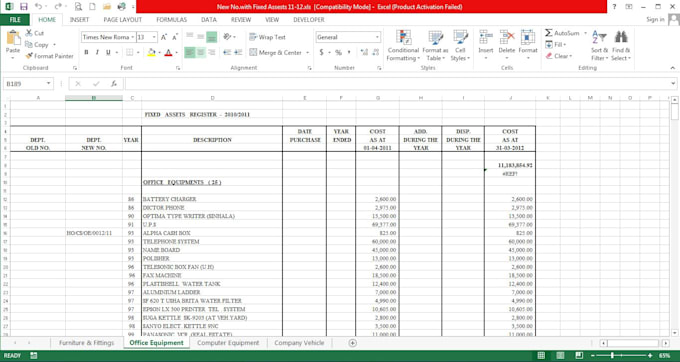Image resolution: width=680 pixels, height=362 pixels.
Task: Click the Merge & Center button
Action: (276, 52)
